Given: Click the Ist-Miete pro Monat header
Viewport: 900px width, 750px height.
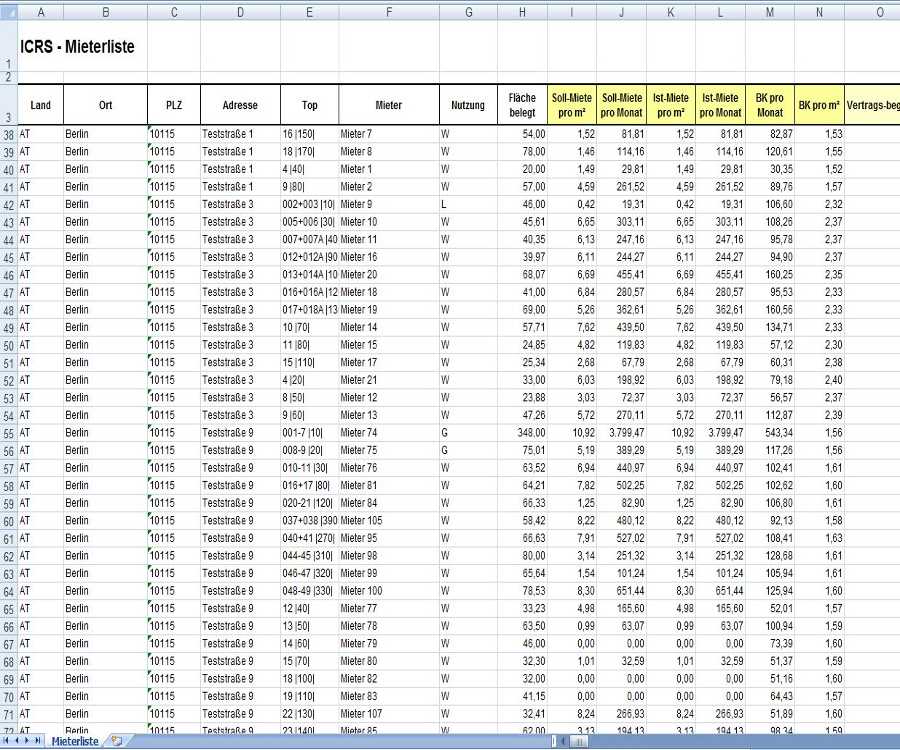Looking at the screenshot, I should 720,105.
